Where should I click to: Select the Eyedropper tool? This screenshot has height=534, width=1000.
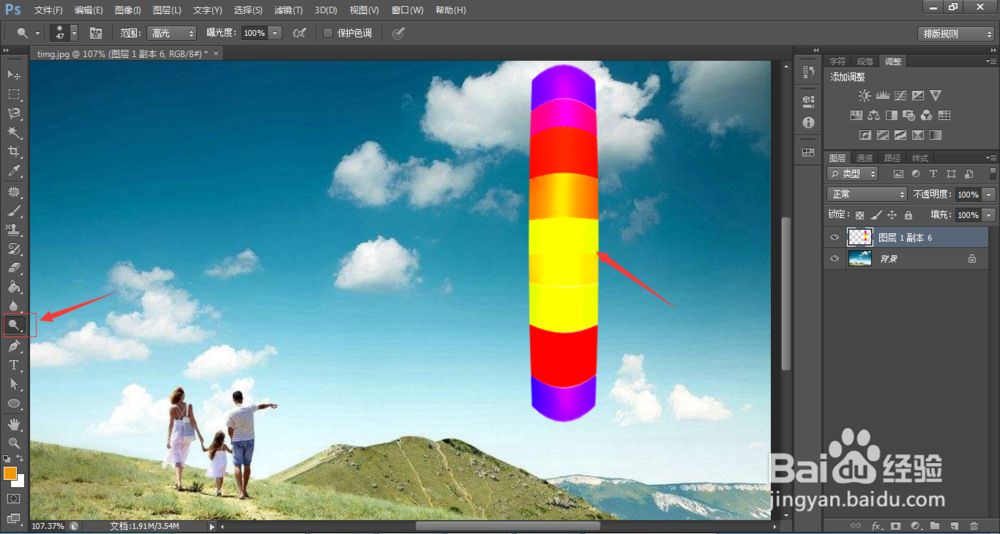point(14,171)
